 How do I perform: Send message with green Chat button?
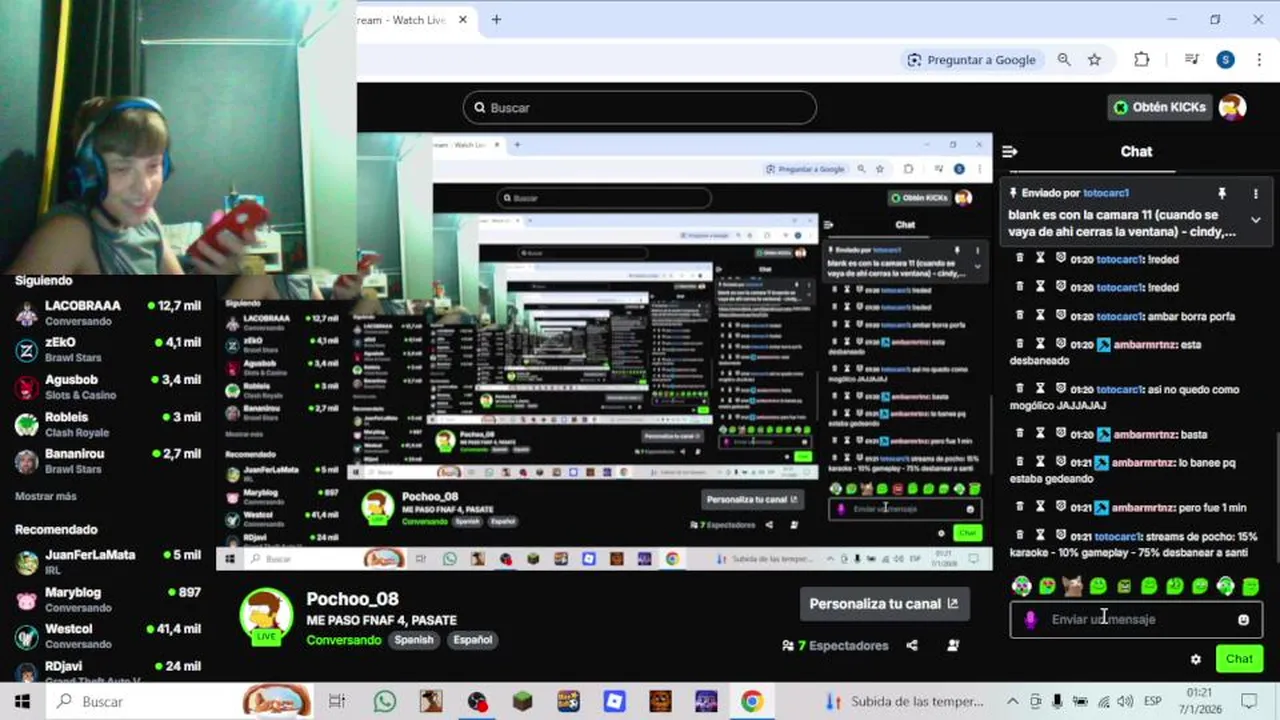tap(1239, 659)
